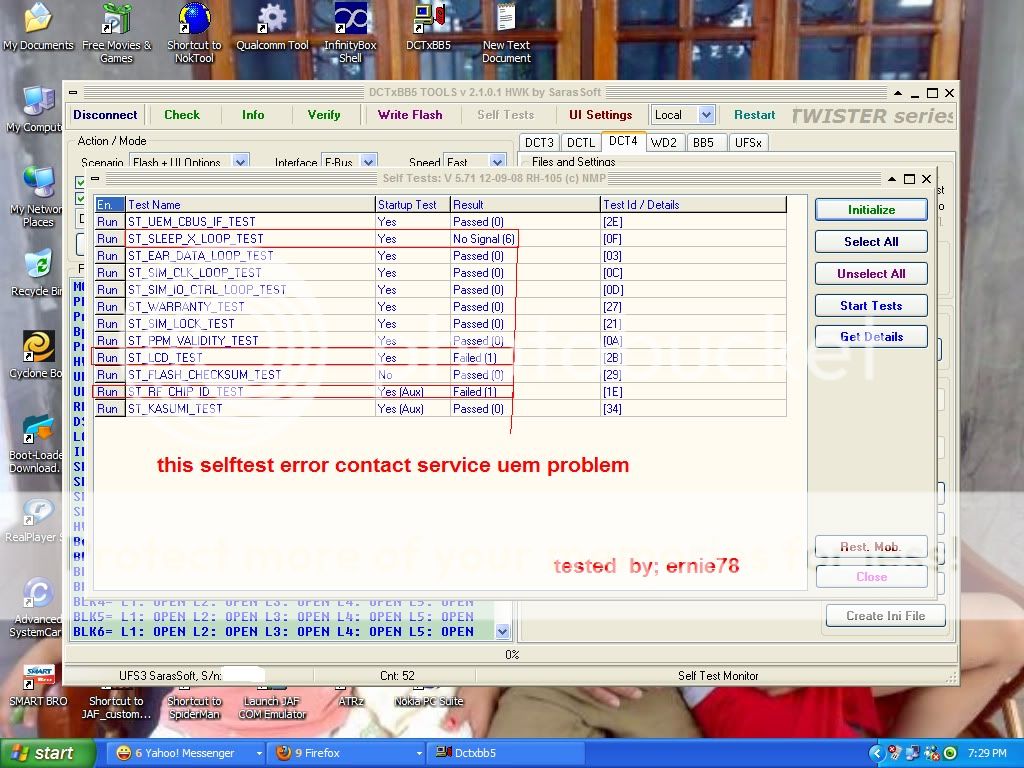Expand the Speed dropdown

point(498,161)
